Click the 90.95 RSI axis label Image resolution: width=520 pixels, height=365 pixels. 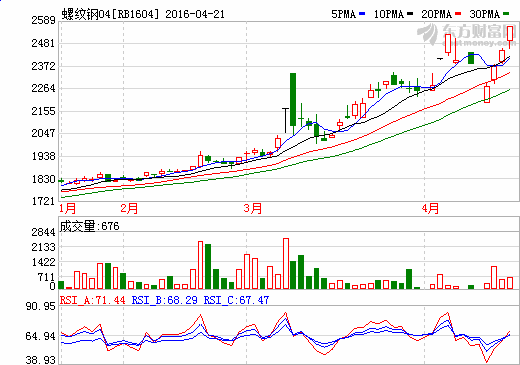coord(41,306)
